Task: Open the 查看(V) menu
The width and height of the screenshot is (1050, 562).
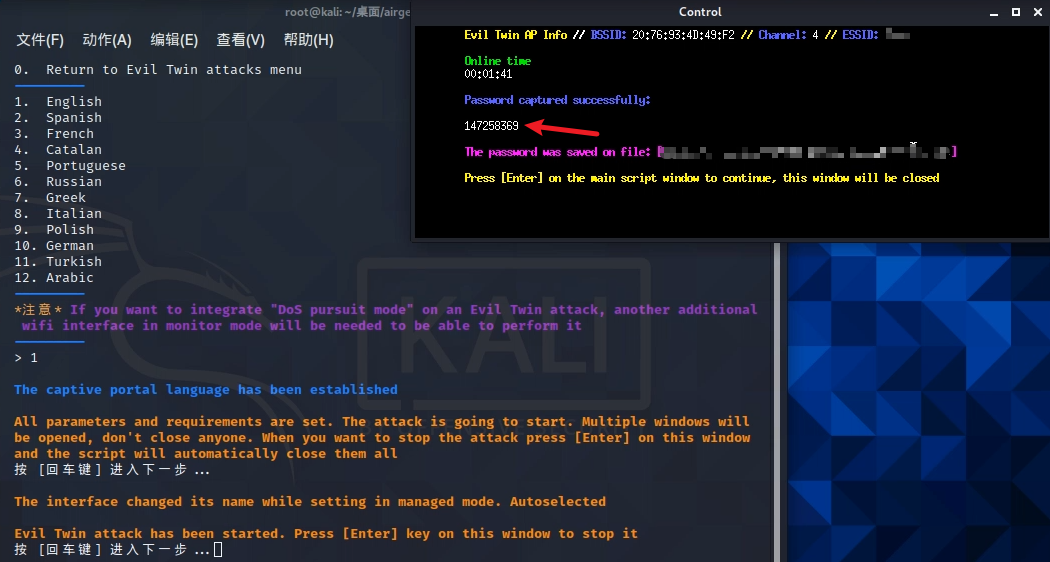Action: [240, 40]
